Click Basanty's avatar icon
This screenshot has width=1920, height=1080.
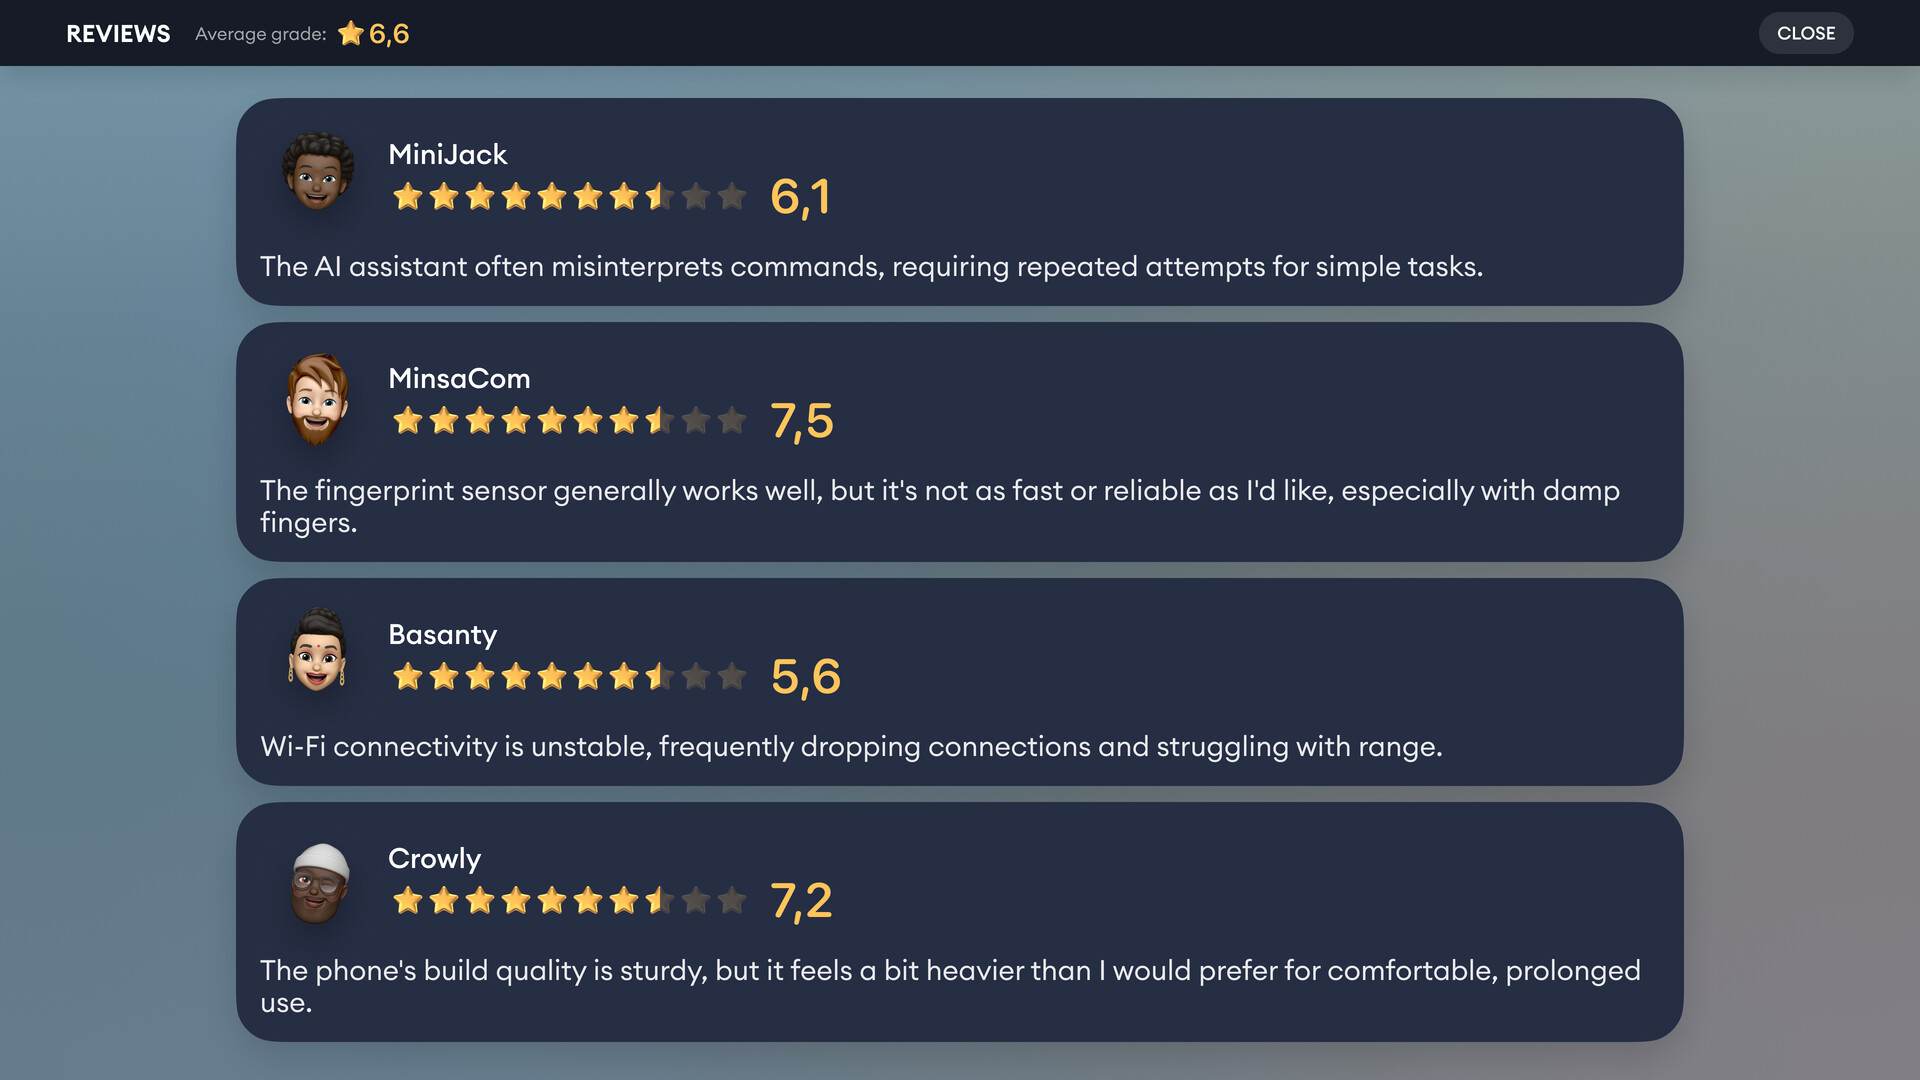318,651
